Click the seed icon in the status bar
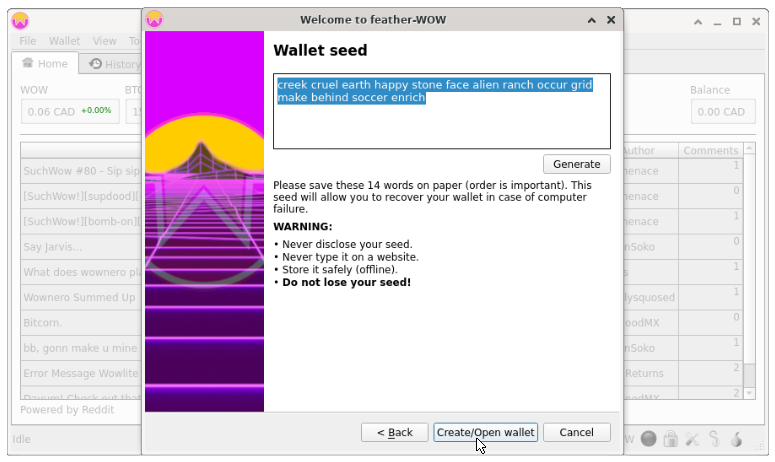Image resolution: width=775 pixels, height=462 pixels. click(714, 439)
